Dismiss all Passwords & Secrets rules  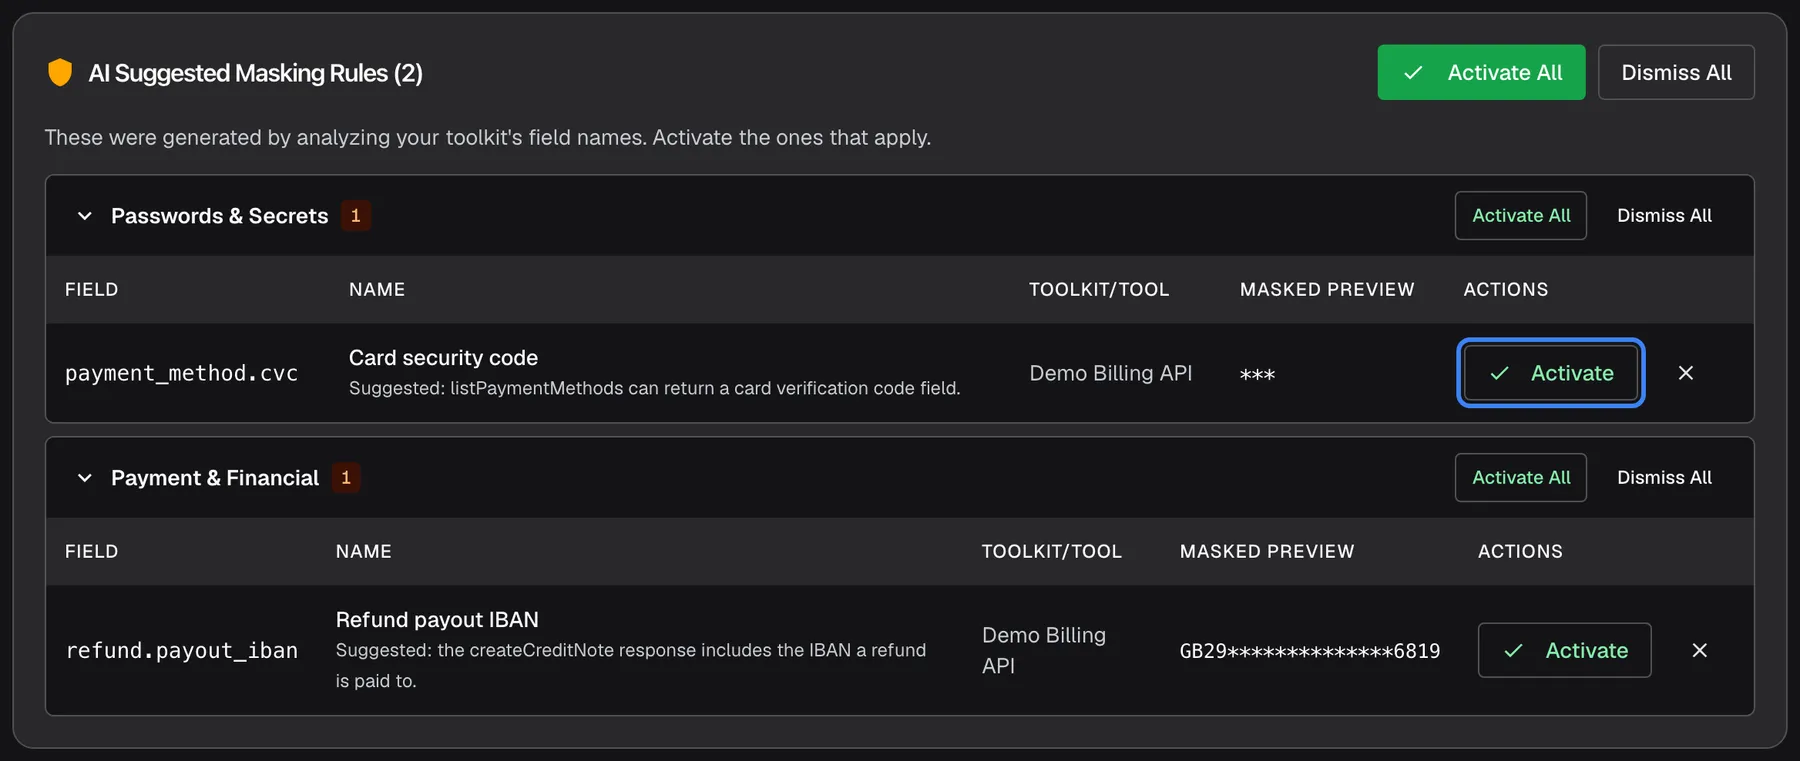pos(1664,216)
